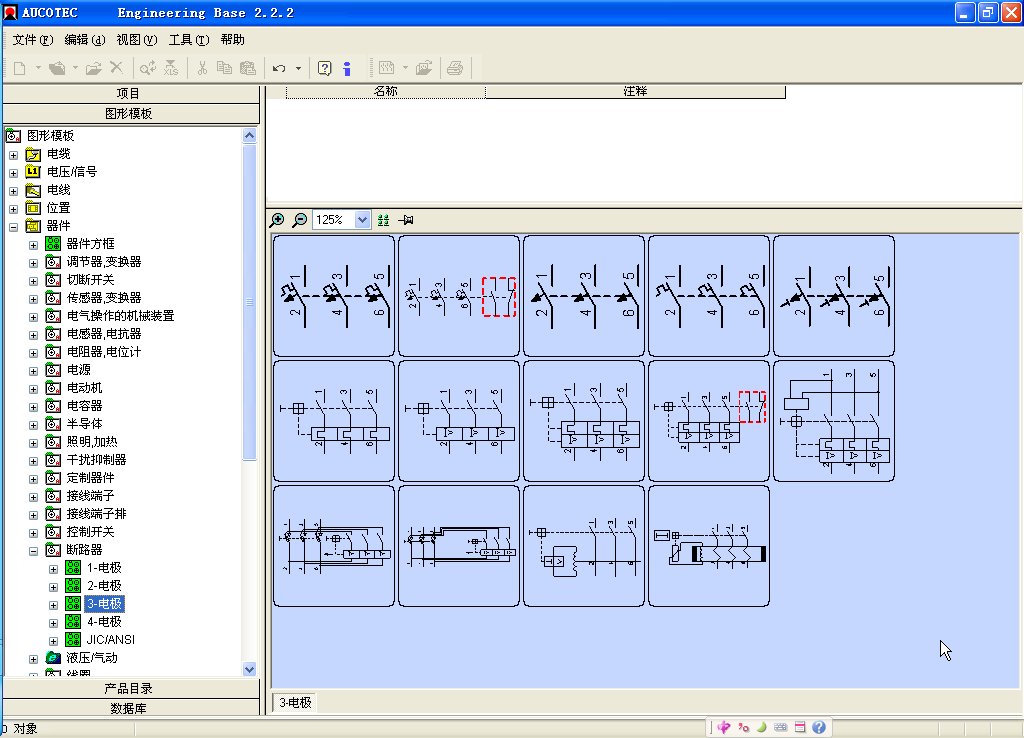1024x738 pixels.
Task: Open the New document dropdown arrow
Action: (38, 68)
